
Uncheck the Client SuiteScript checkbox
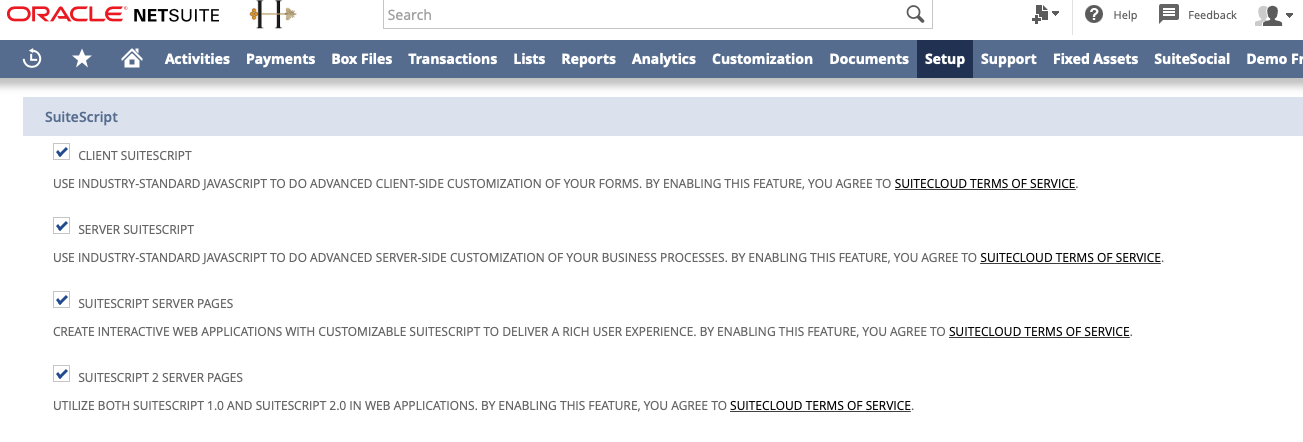tap(62, 153)
